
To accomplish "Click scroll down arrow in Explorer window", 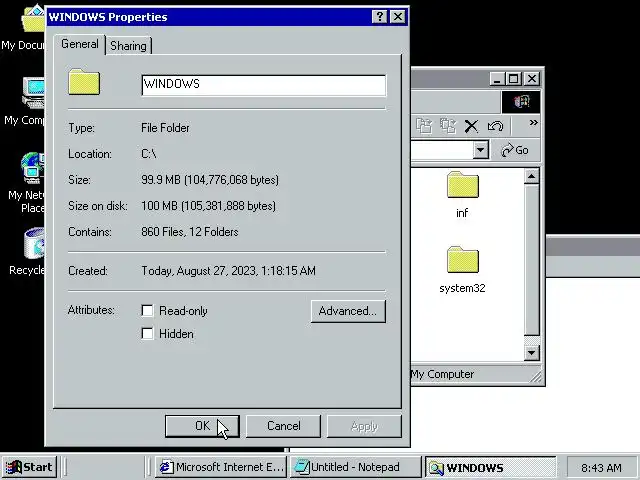I will click(x=531, y=352).
